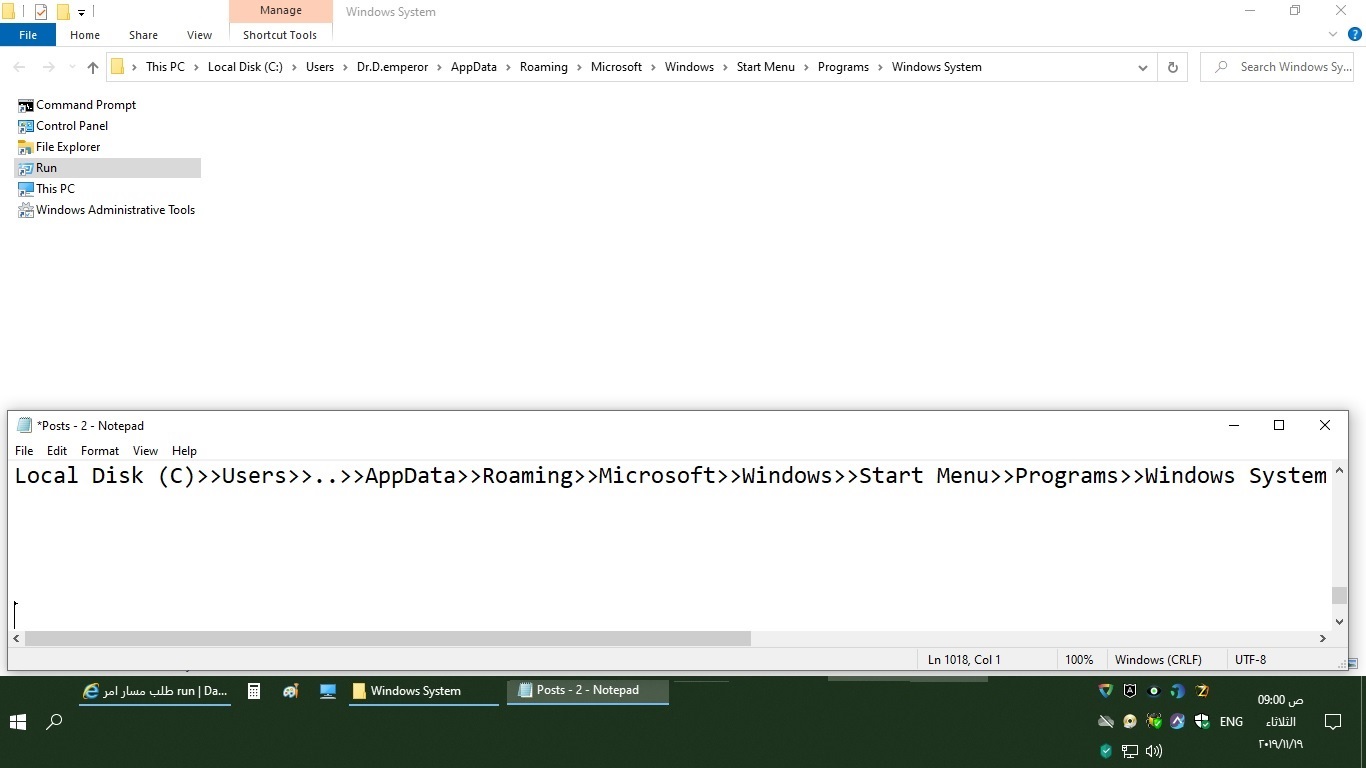The image size is (1366, 768).
Task: Open Notepad's Format menu
Action: tap(100, 451)
